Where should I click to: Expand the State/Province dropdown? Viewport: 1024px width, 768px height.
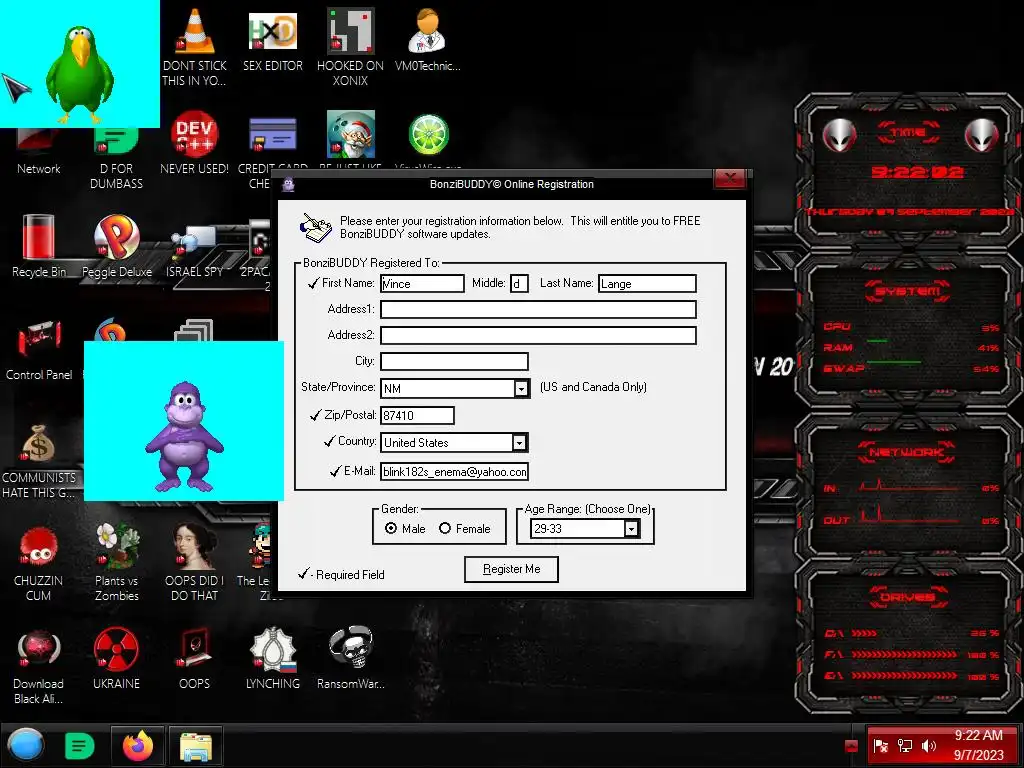521,389
